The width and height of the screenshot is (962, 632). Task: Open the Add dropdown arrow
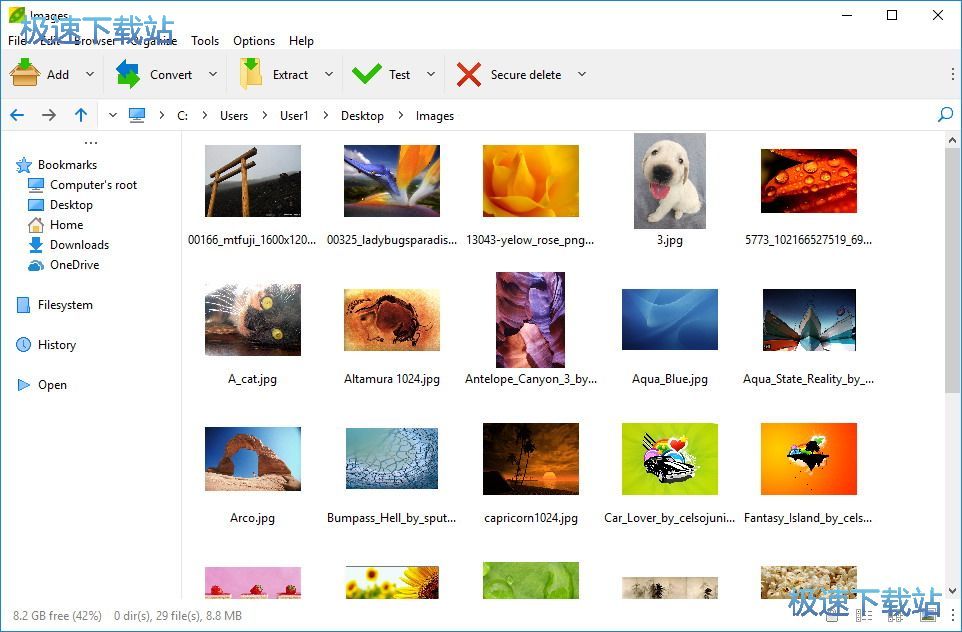90,74
